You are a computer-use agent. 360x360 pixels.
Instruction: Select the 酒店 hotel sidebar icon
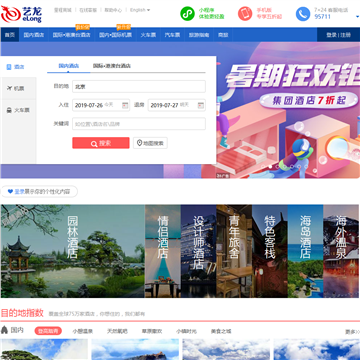(9, 67)
